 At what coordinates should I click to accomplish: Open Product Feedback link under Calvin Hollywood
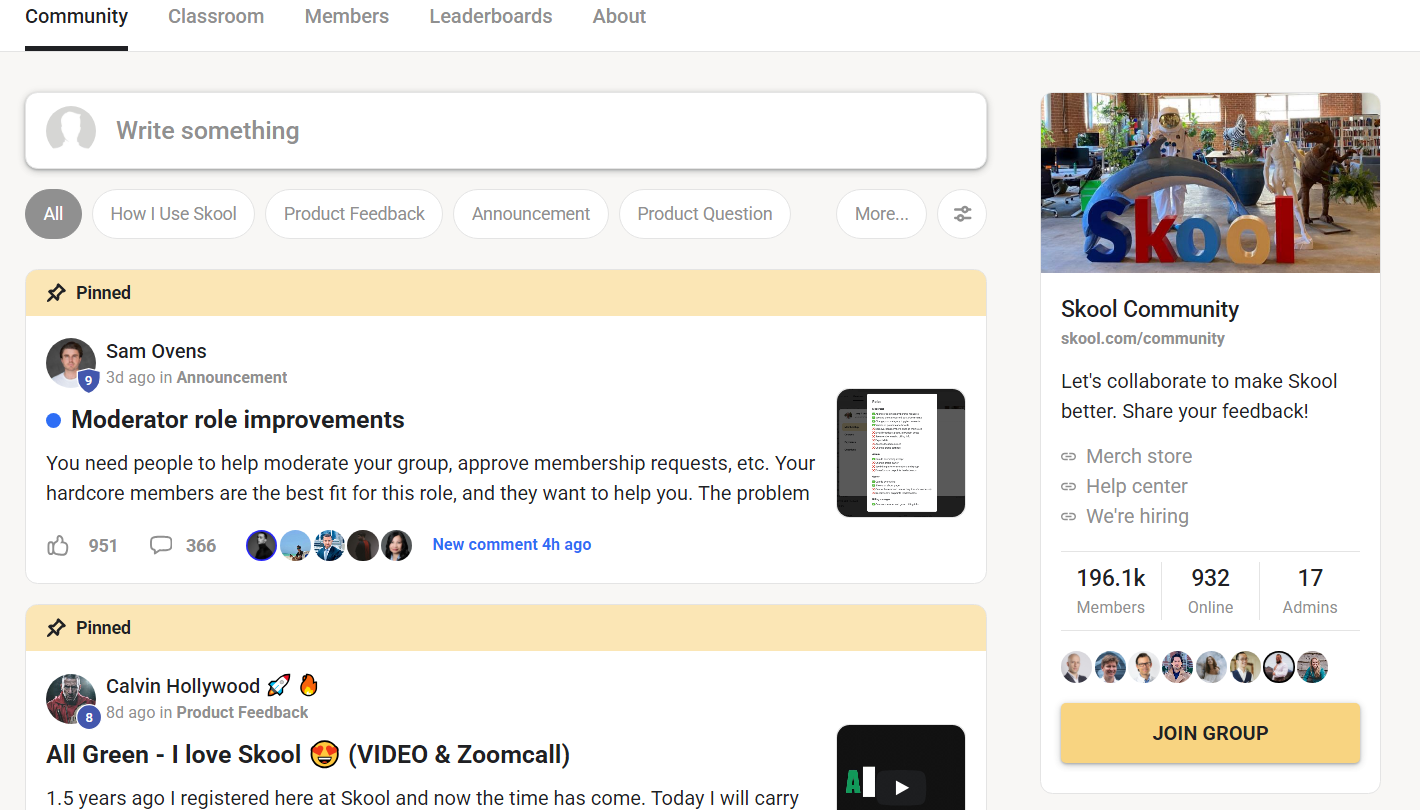click(242, 713)
